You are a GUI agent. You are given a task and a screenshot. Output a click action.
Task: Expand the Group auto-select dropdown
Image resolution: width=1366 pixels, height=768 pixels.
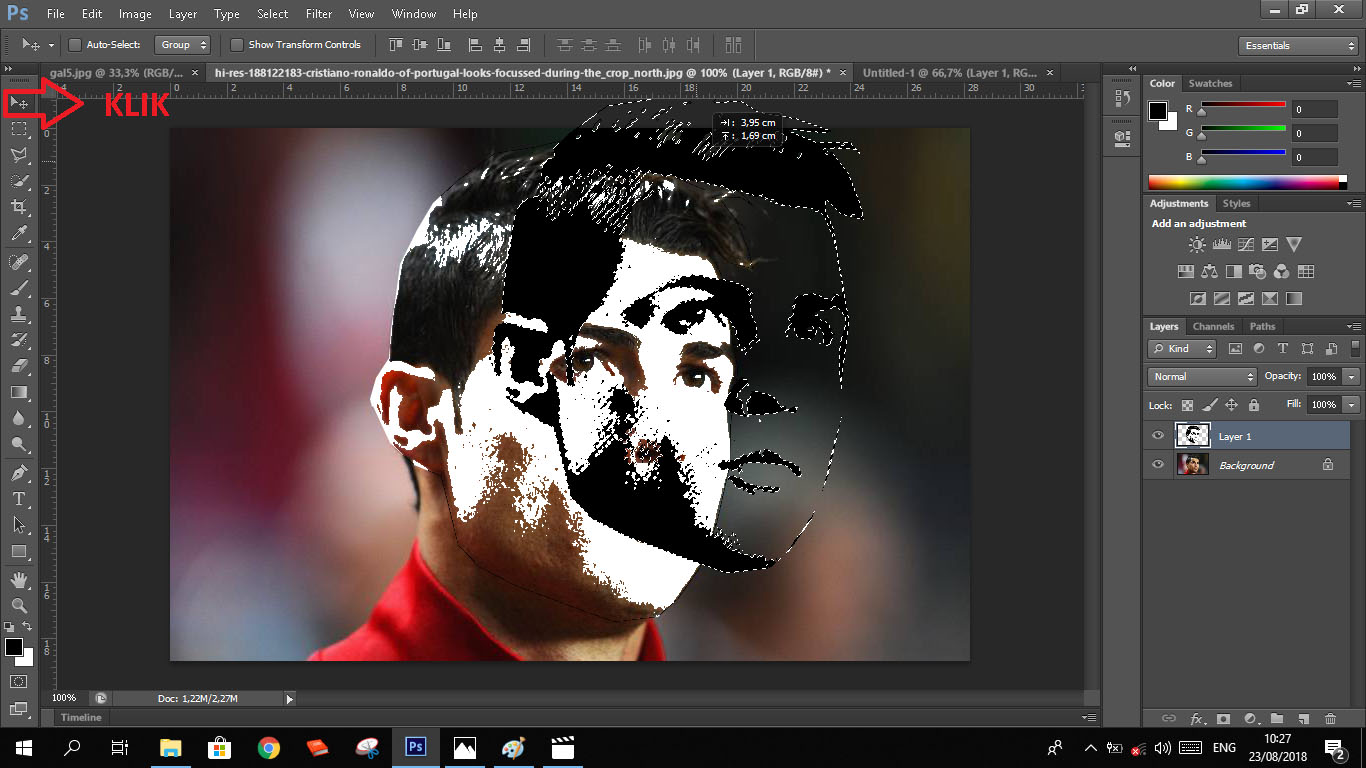(x=184, y=45)
